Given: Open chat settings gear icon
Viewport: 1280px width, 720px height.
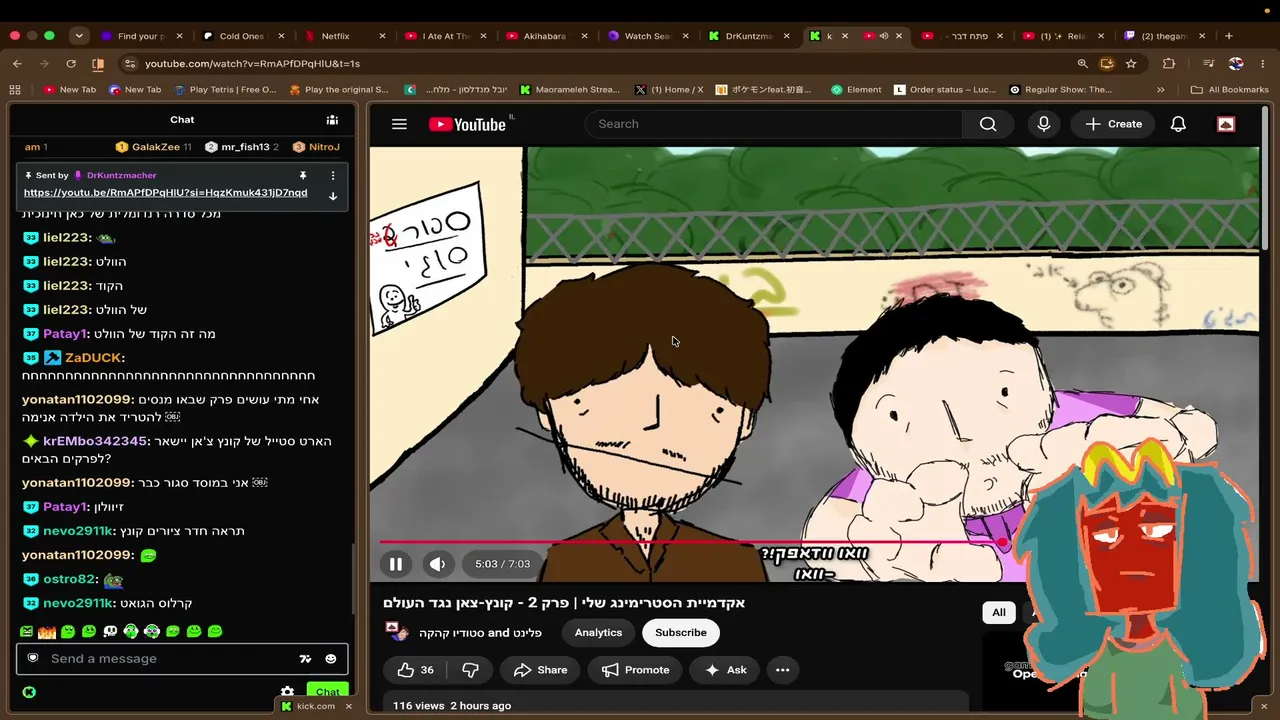Looking at the screenshot, I should (287, 692).
